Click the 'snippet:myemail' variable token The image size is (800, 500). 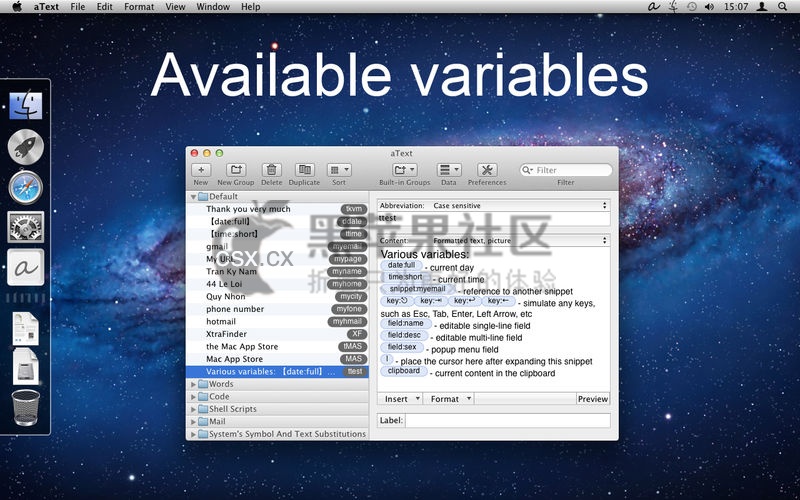(x=418, y=289)
